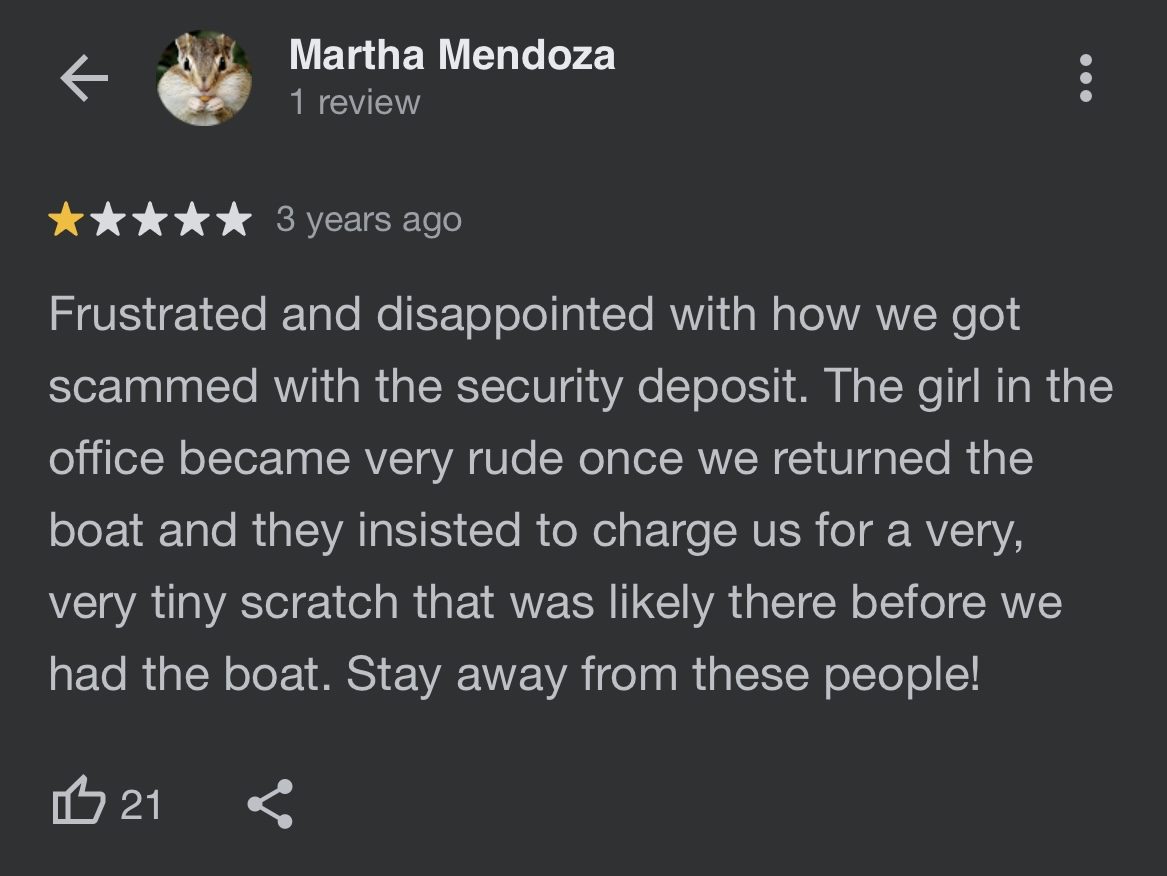The image size is (1167, 876).
Task: Tap the gold first rating star
Action: click(x=66, y=220)
